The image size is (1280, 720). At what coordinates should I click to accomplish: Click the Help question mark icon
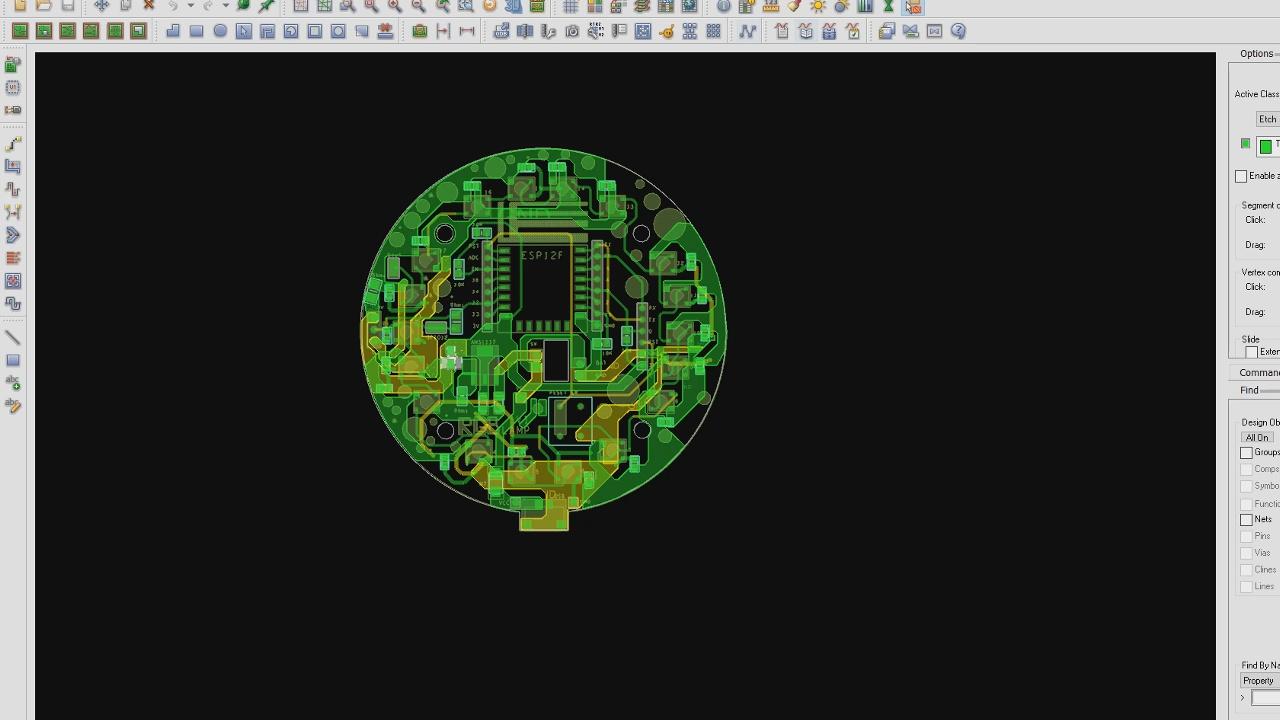click(x=958, y=31)
